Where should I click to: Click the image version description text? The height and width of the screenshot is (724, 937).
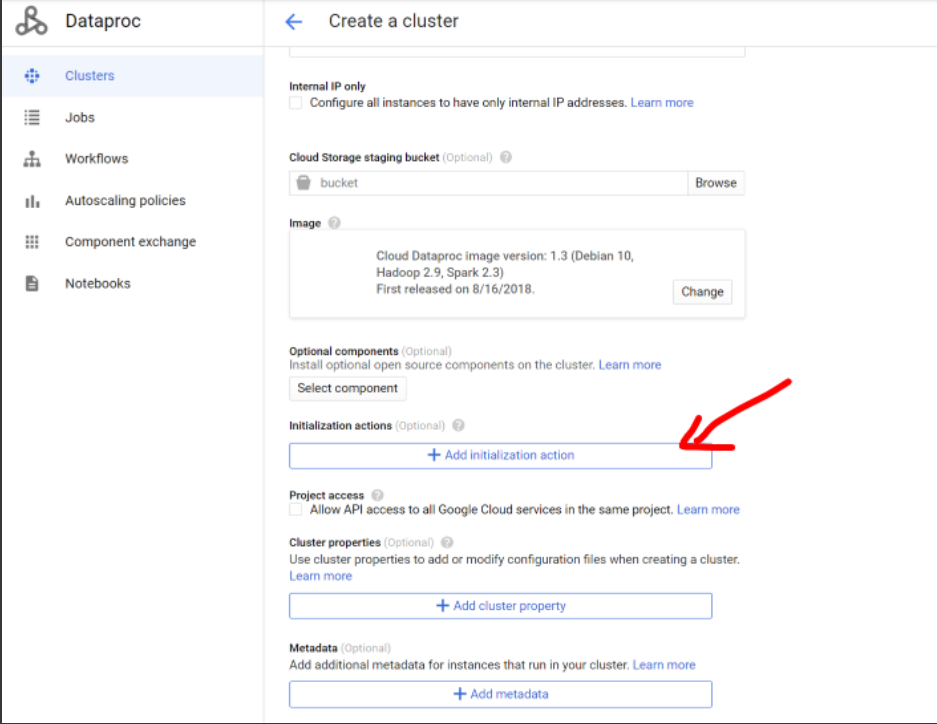[x=505, y=272]
